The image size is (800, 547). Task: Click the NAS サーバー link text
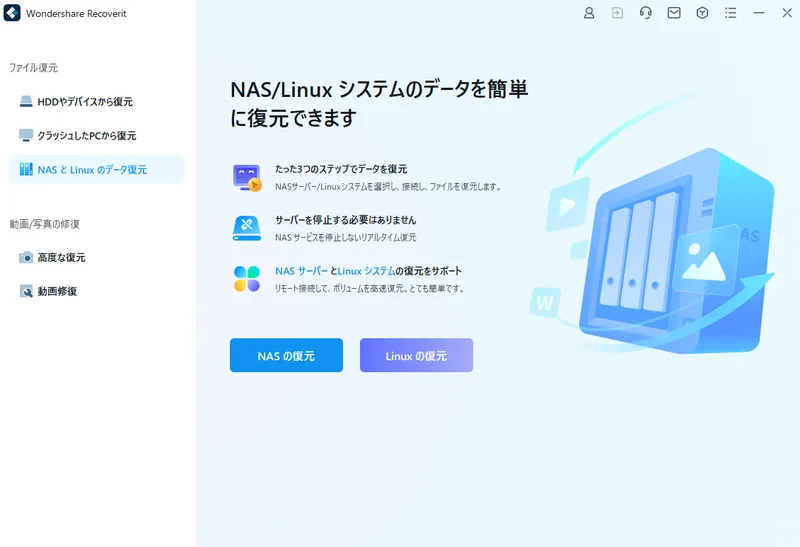click(301, 271)
